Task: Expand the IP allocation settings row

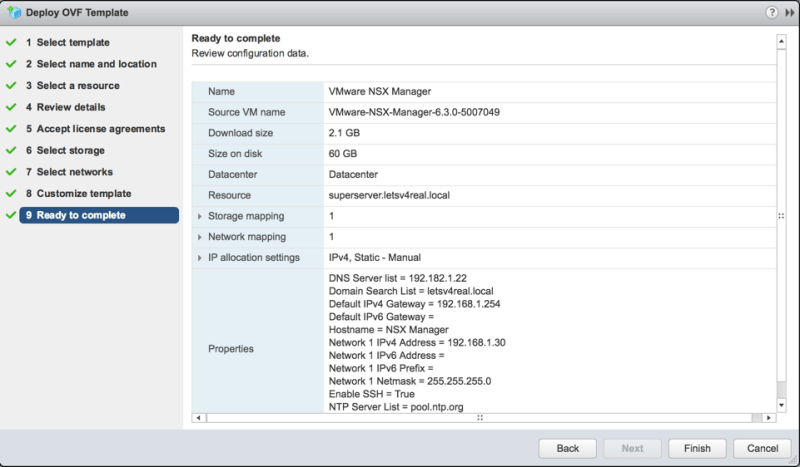Action: (x=200, y=259)
